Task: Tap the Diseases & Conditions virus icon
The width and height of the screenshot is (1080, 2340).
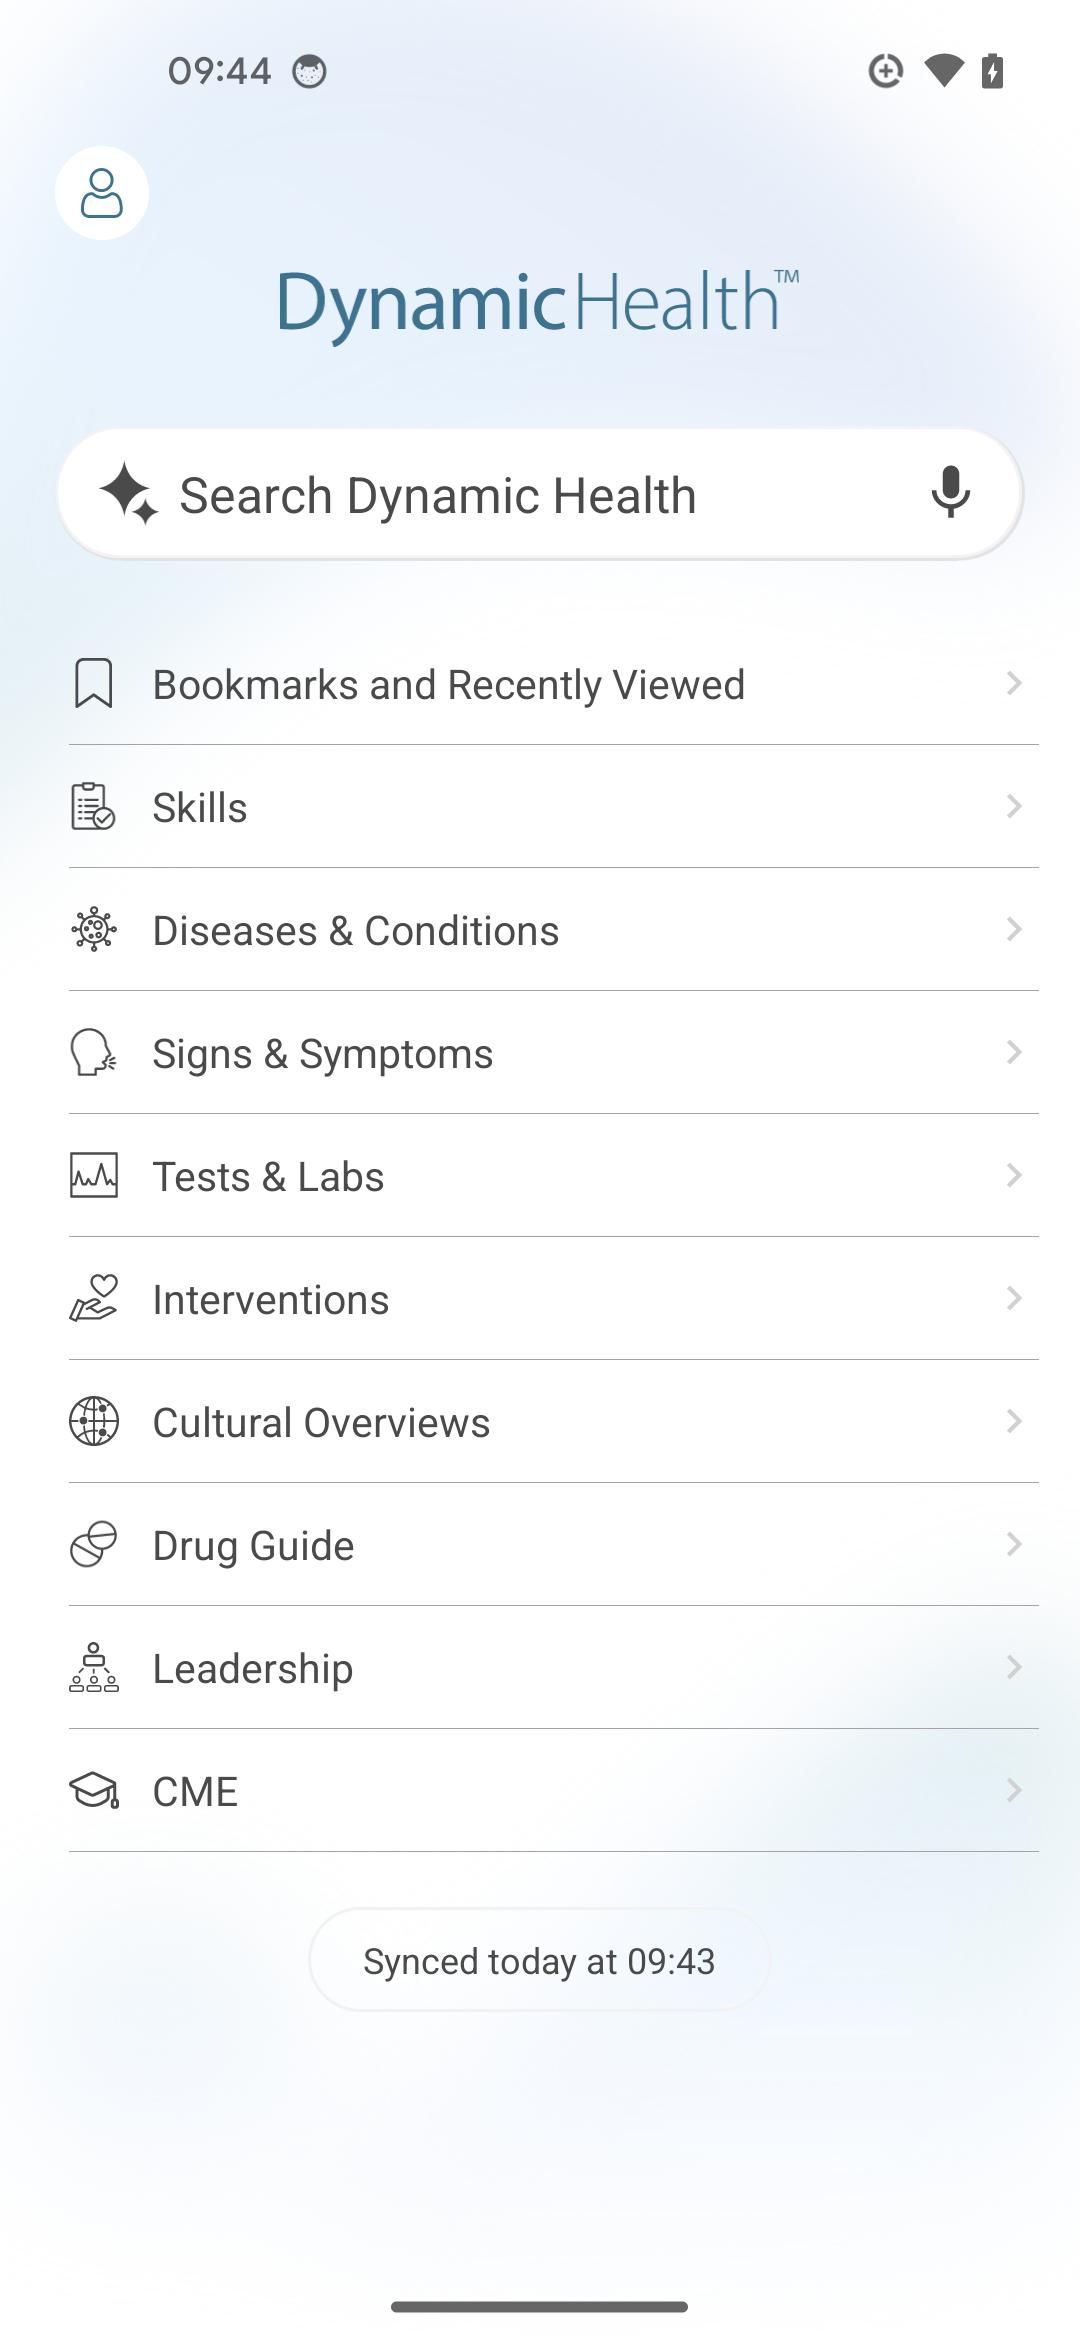Action: click(x=94, y=930)
